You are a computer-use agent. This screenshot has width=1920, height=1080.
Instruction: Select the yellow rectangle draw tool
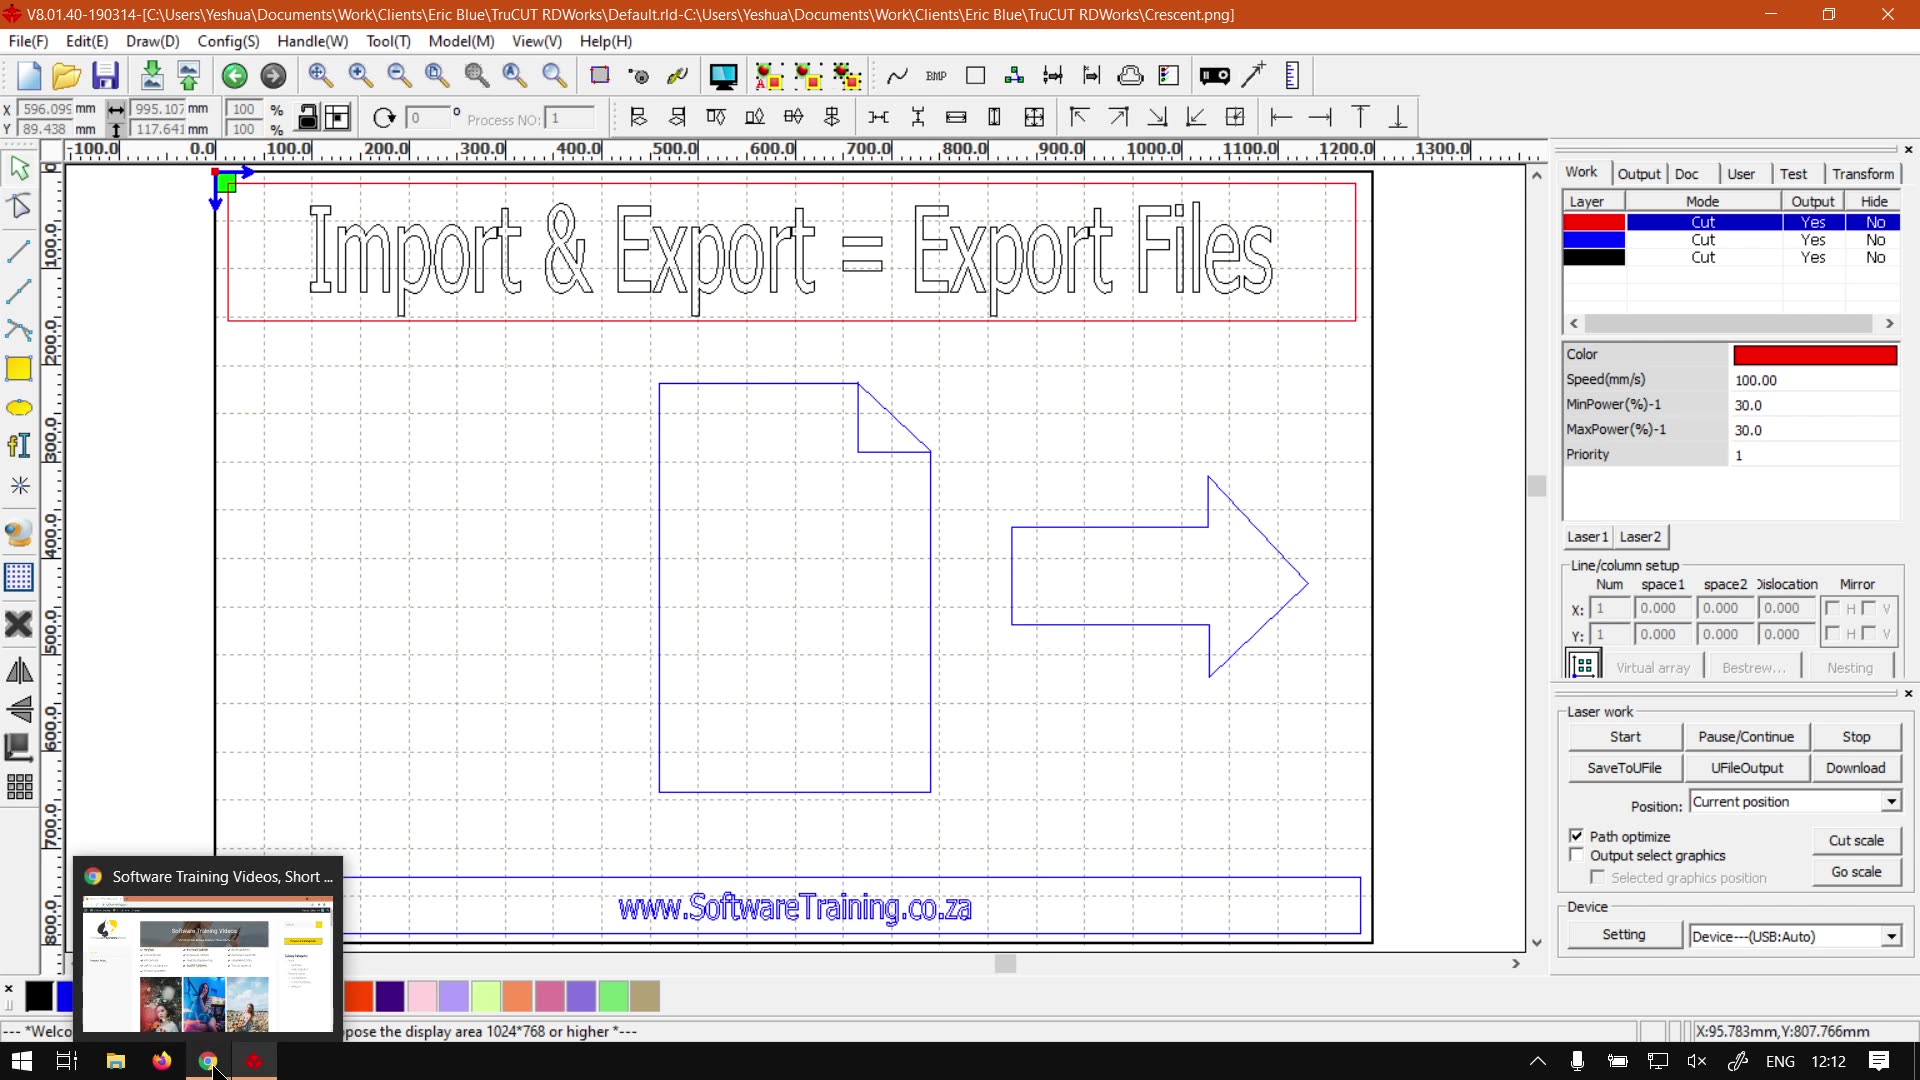point(19,369)
